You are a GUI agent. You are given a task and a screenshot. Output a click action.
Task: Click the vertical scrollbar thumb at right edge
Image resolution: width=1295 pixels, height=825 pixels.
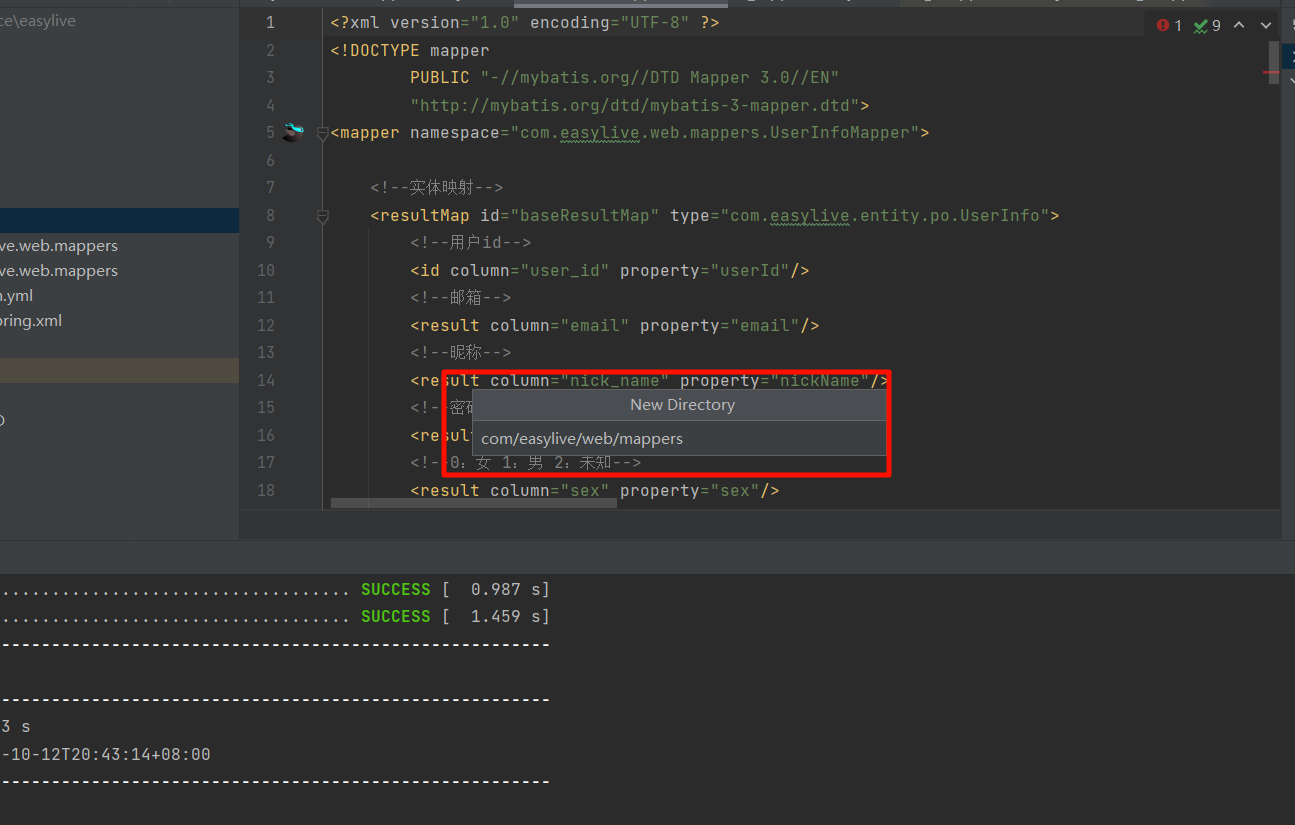(1273, 62)
